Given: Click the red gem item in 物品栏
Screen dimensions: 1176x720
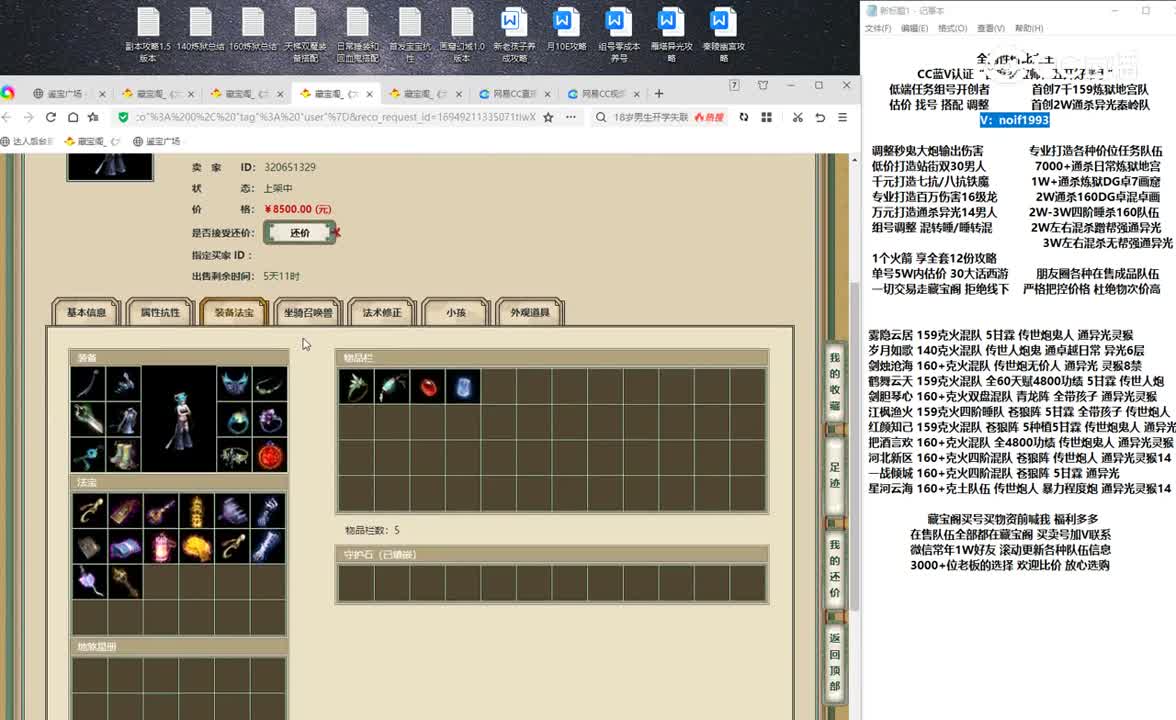Looking at the screenshot, I should [428, 387].
